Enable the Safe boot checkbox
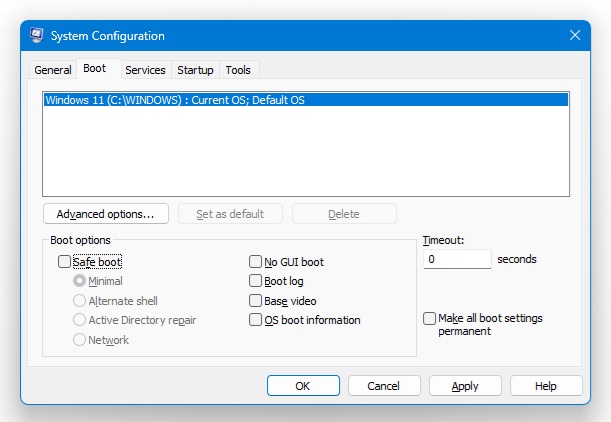The height and width of the screenshot is (422, 611). point(65,262)
